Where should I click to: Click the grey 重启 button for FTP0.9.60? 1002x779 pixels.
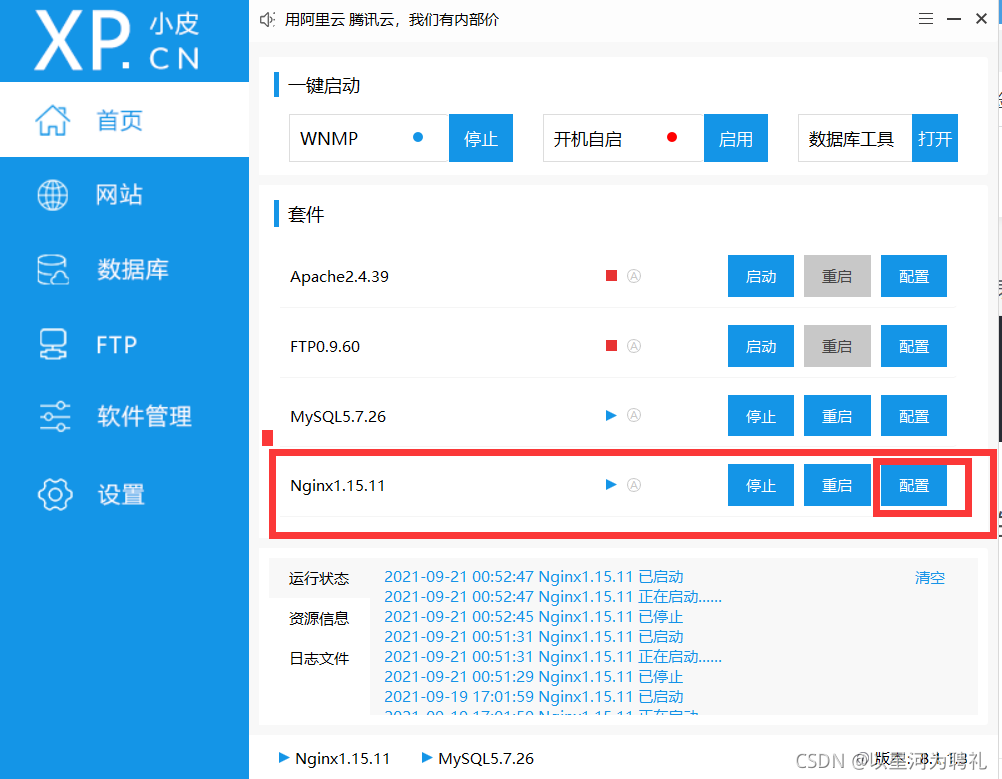pyautogui.click(x=837, y=346)
